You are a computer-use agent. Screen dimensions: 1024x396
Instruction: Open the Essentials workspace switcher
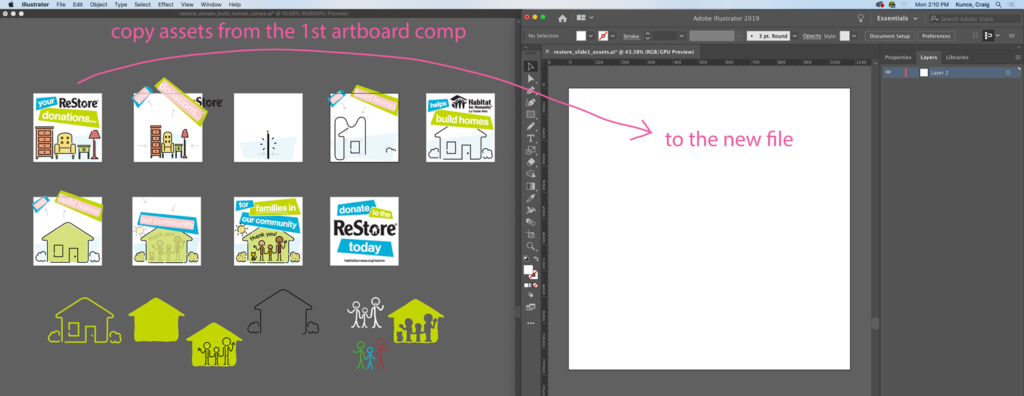pos(897,18)
